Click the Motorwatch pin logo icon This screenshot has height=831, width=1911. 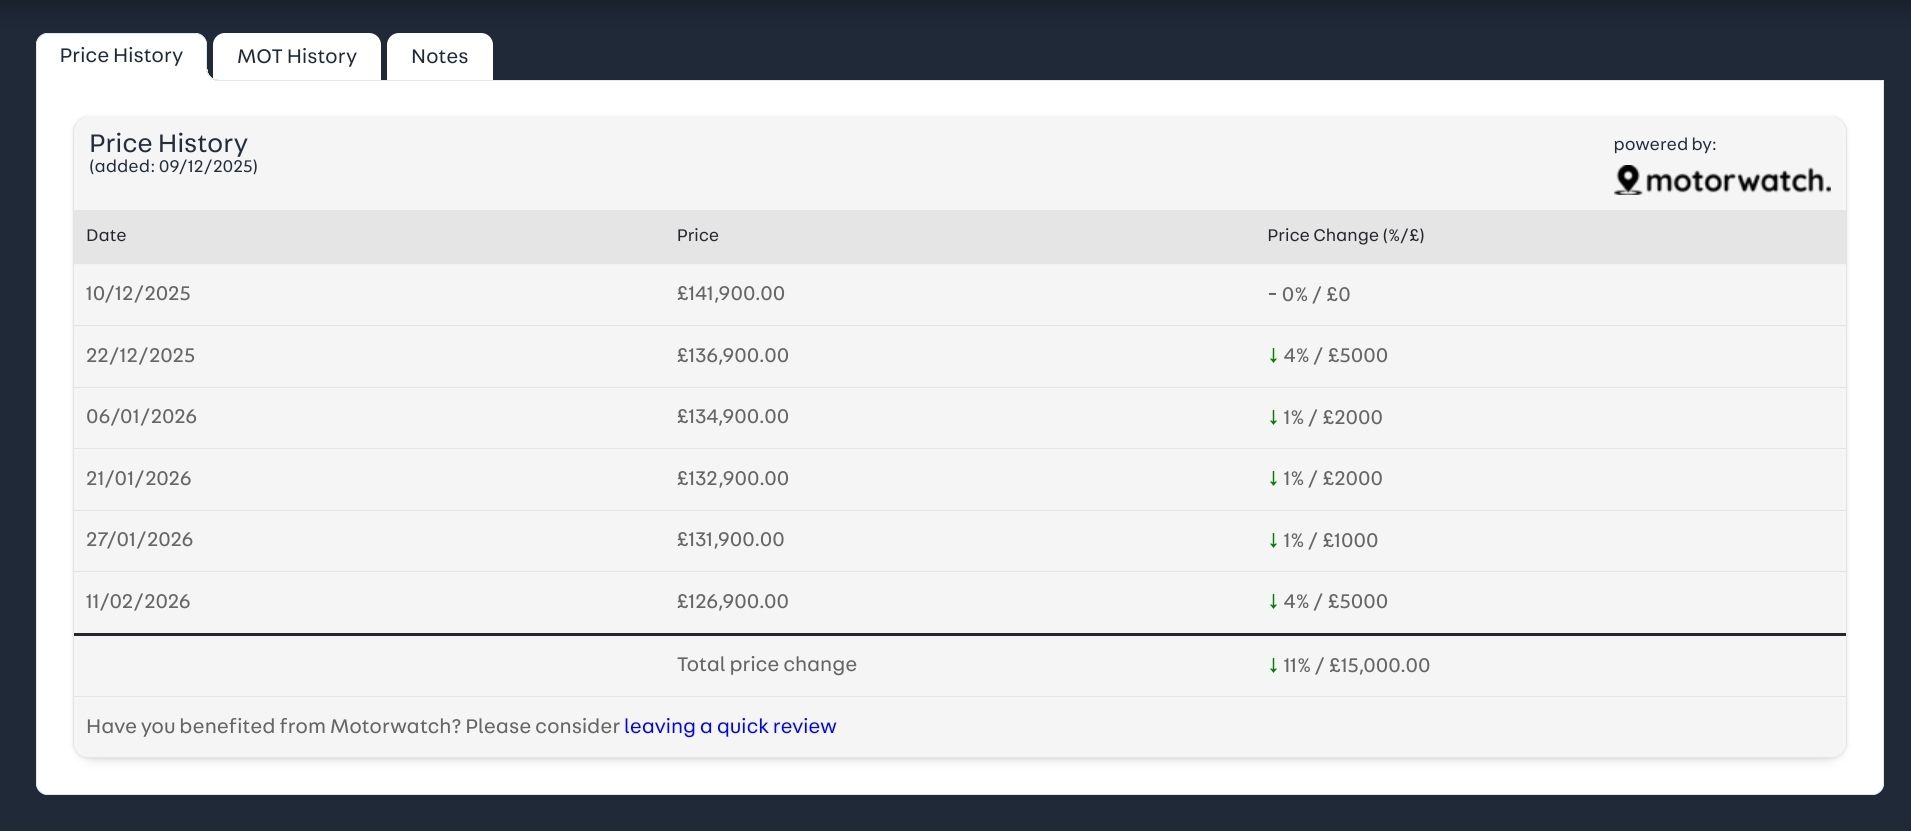coord(1627,180)
